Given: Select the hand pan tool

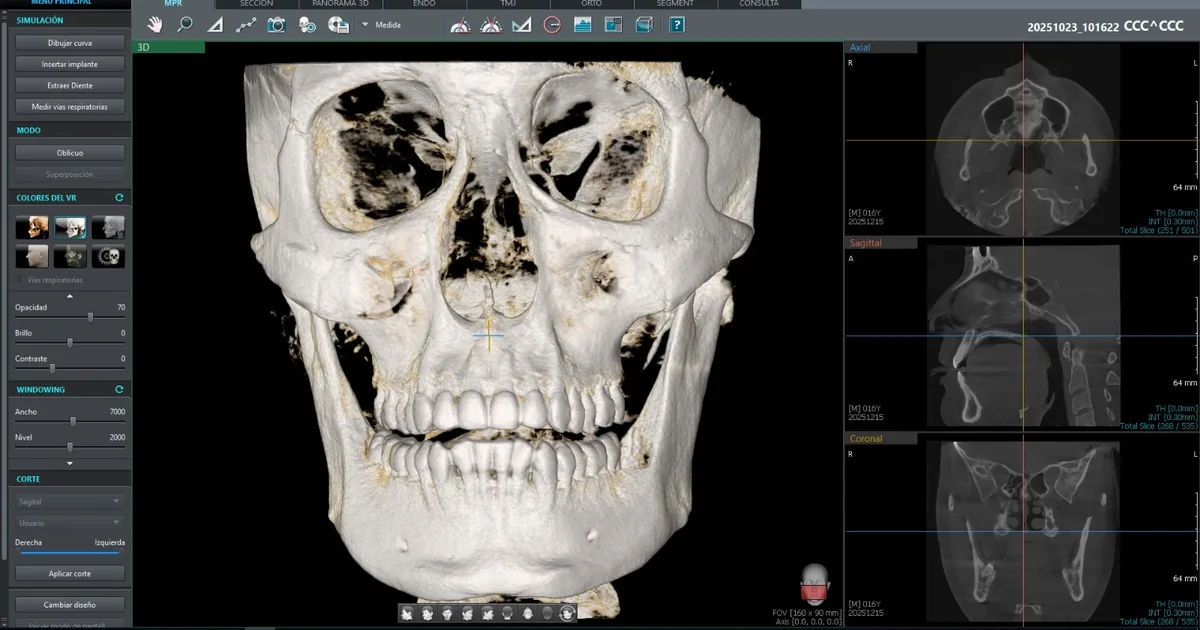Looking at the screenshot, I should click(155, 24).
